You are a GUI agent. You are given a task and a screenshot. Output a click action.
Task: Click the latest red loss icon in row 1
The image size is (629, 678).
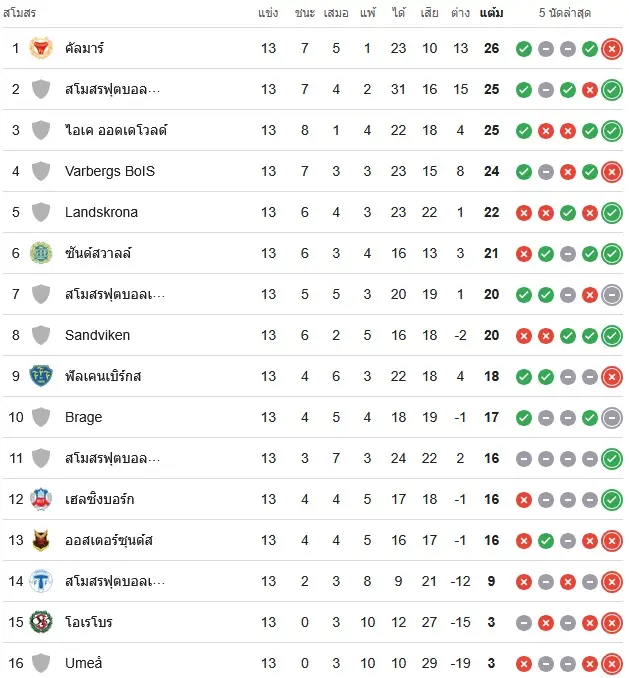pyautogui.click(x=612, y=49)
